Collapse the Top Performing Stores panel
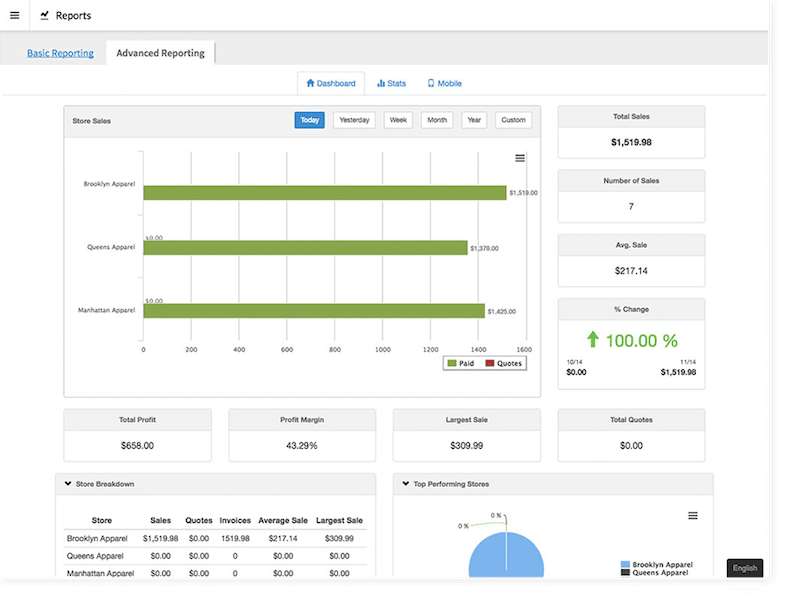Viewport: 800px width, 600px height. [406, 484]
